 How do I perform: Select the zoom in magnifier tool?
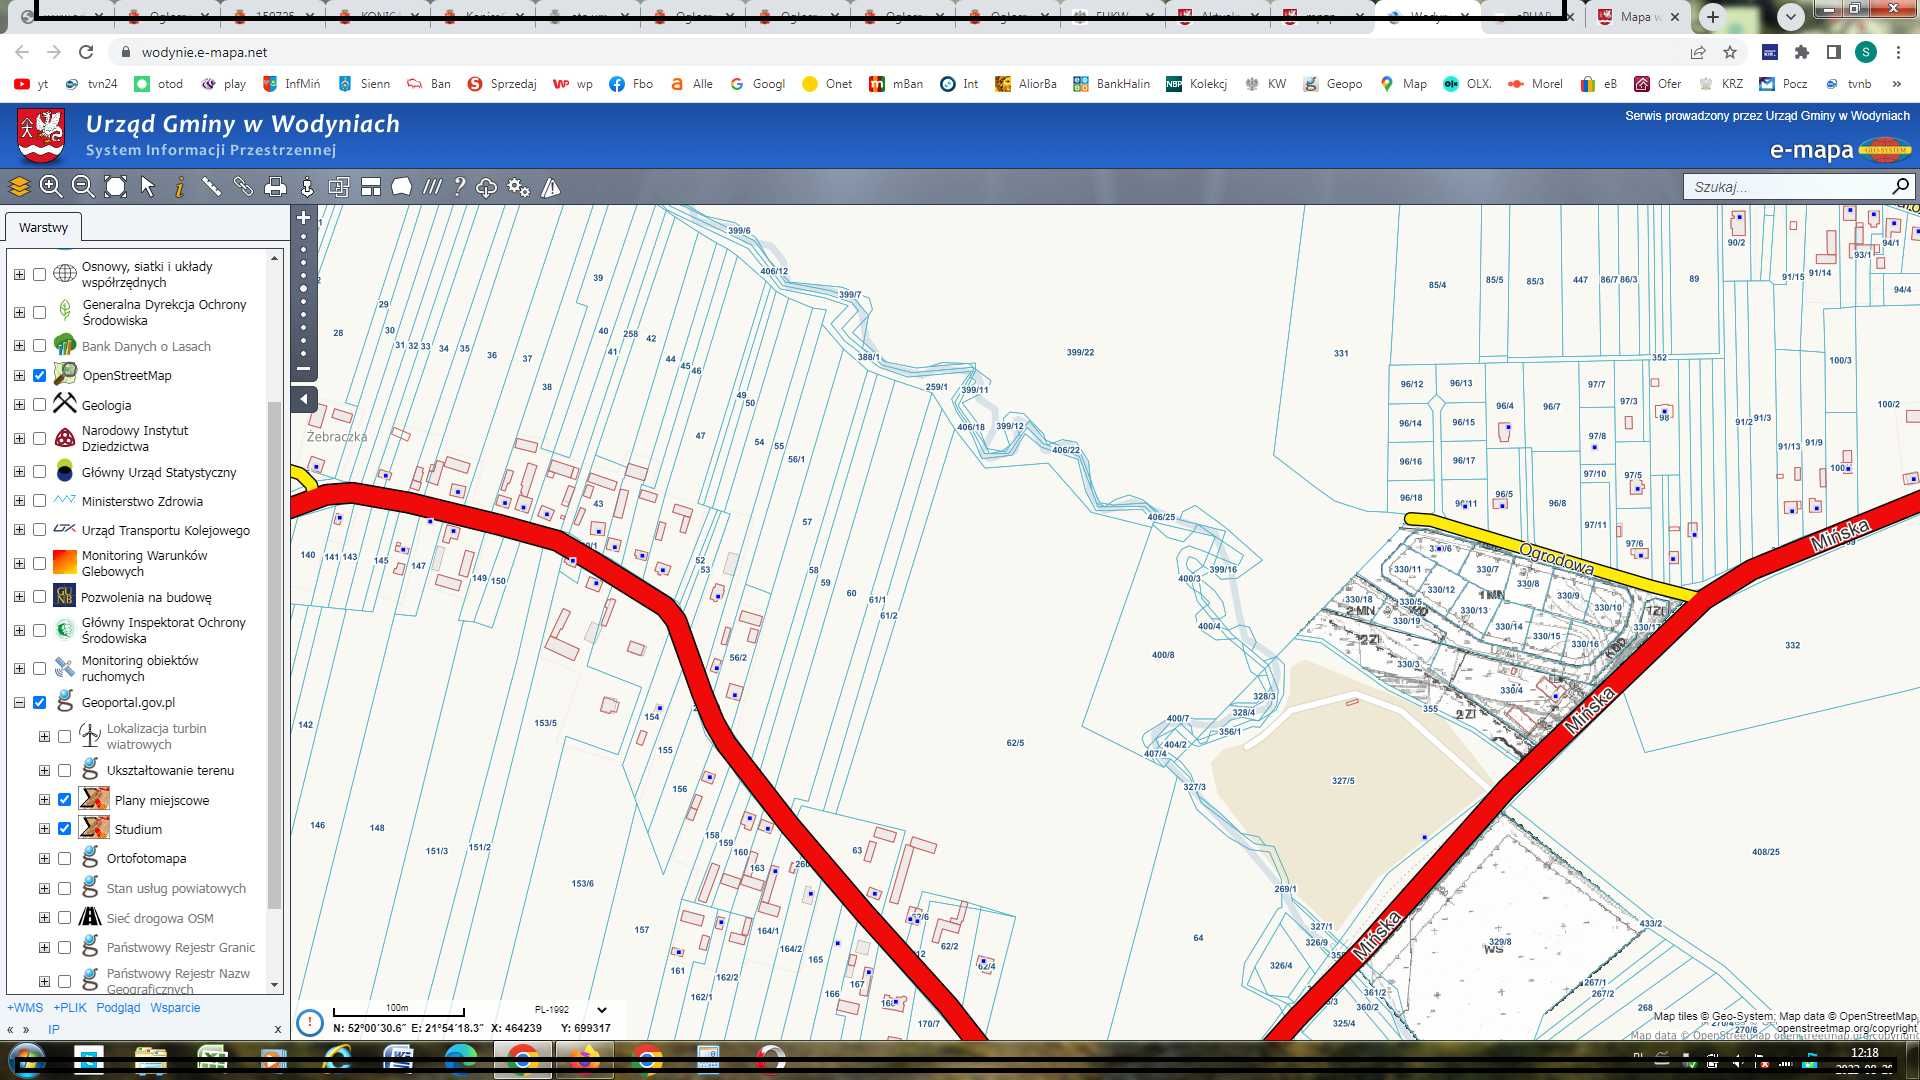(51, 187)
